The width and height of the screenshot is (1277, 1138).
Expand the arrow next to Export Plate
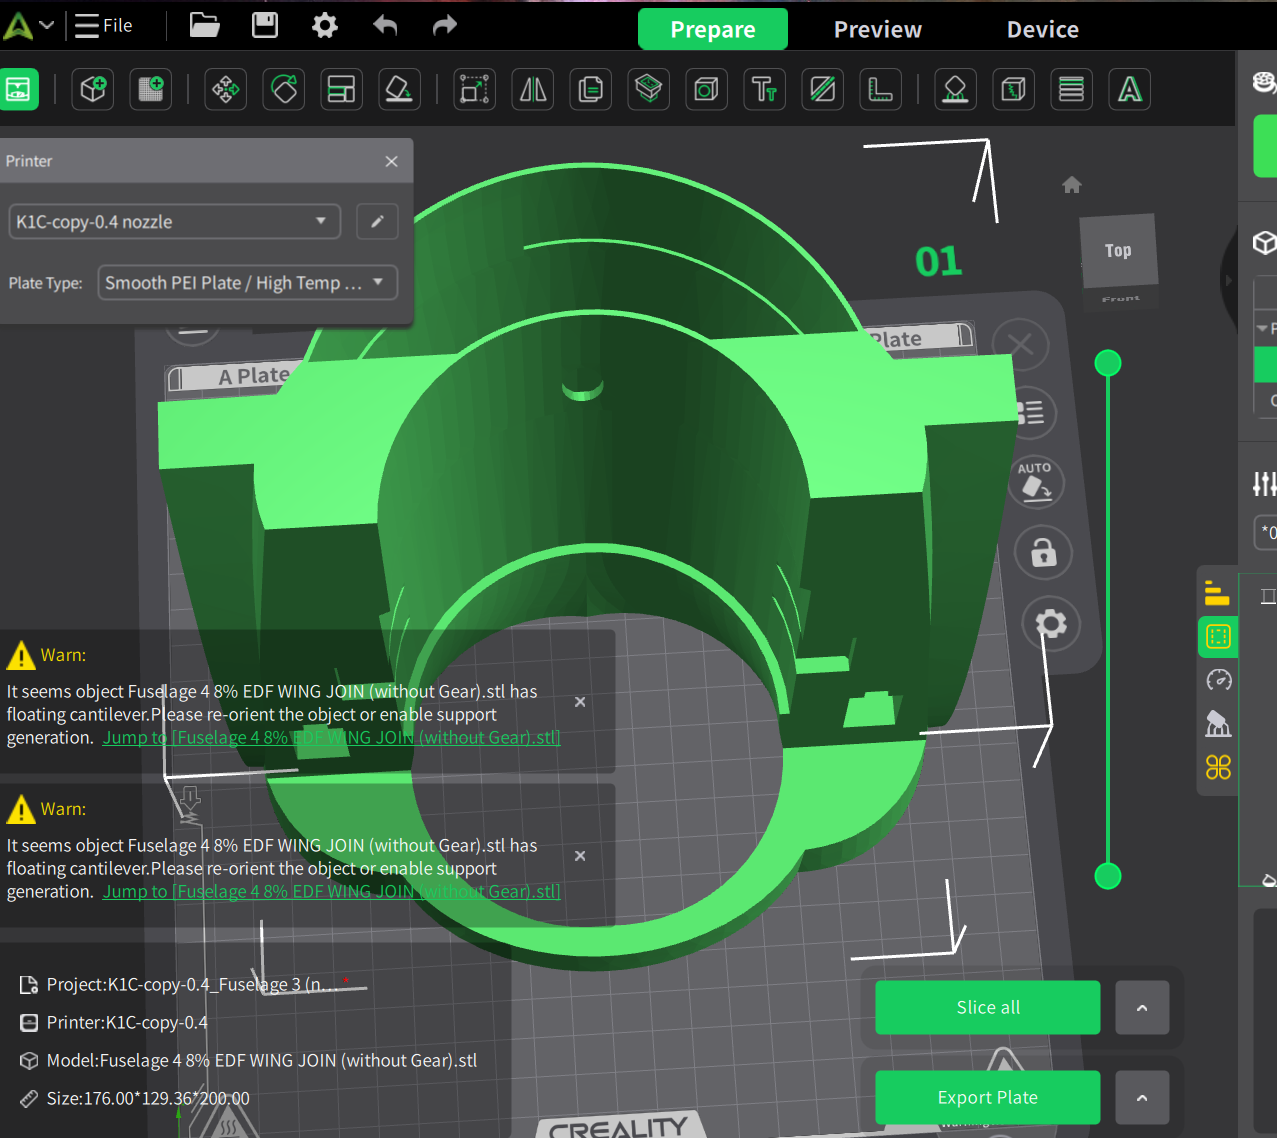click(1142, 1098)
